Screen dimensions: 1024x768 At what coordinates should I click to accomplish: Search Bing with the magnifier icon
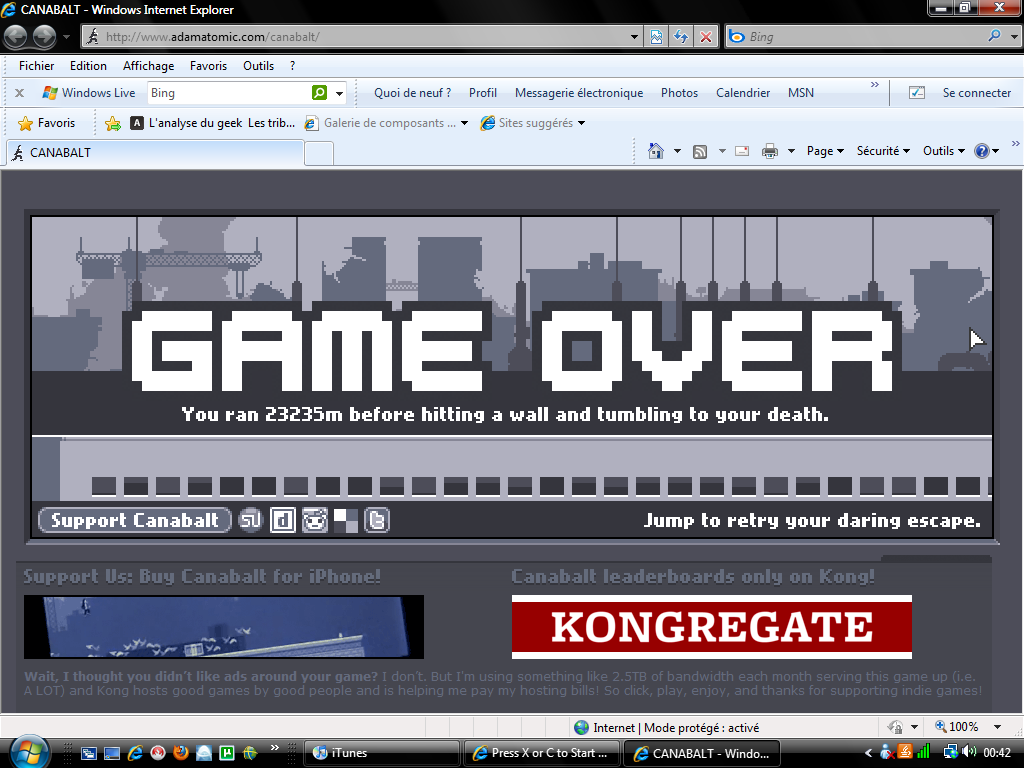tap(995, 36)
